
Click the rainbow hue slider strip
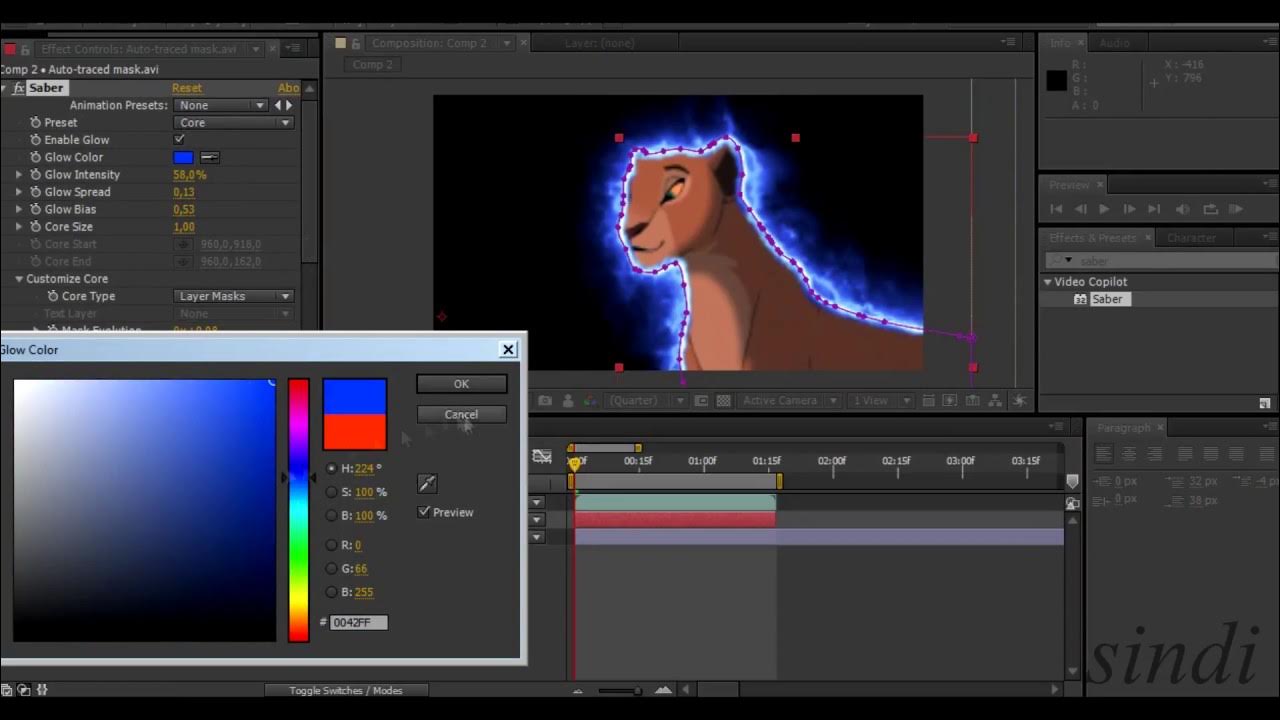298,510
